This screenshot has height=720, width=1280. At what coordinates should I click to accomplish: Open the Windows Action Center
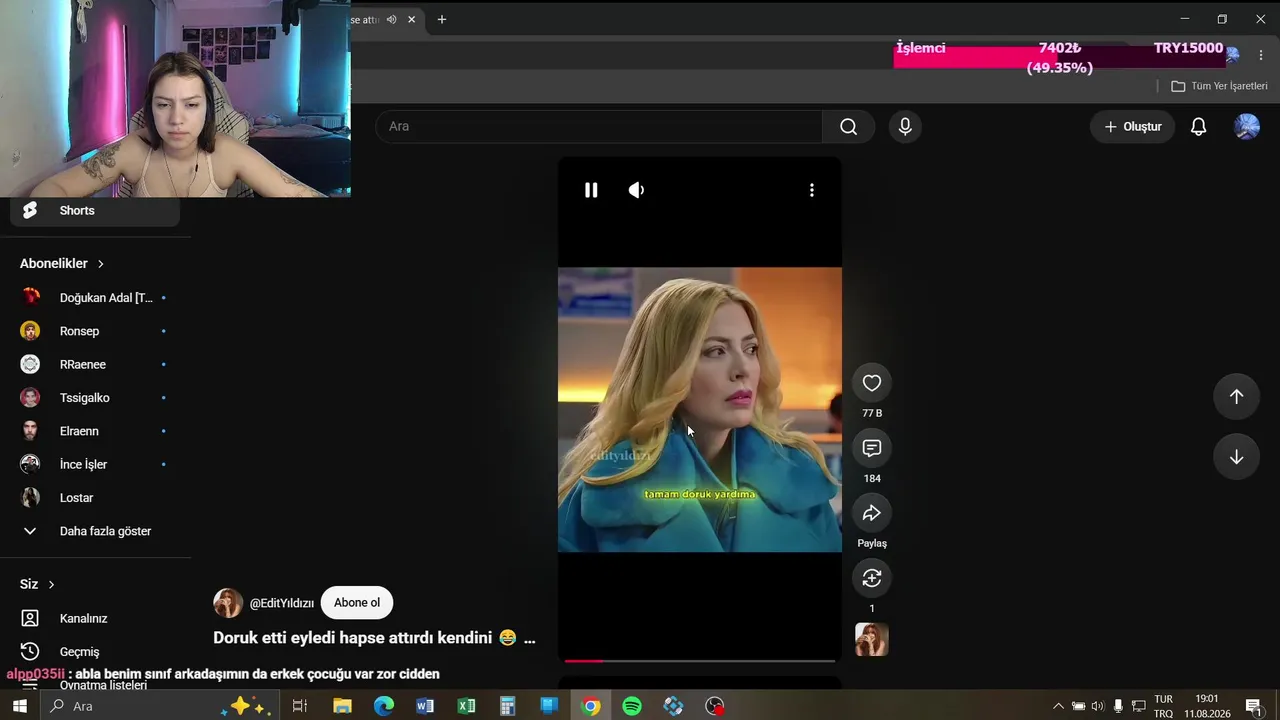pyautogui.click(x=1253, y=706)
